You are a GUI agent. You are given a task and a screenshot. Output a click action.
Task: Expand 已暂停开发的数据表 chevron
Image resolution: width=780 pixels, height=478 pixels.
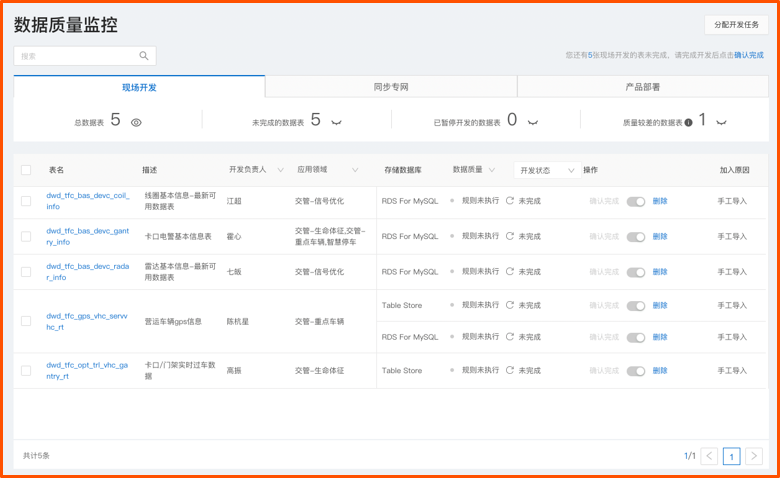[533, 122]
